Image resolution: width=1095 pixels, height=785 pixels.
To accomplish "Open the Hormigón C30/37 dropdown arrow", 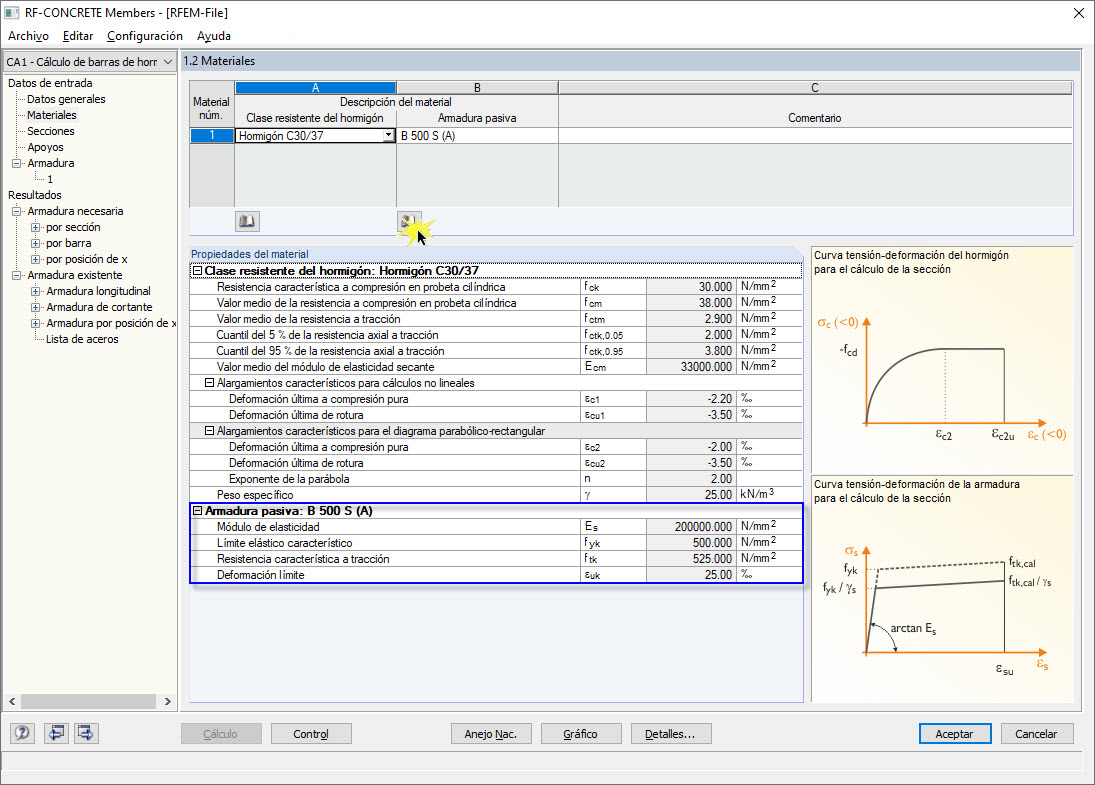I will click(x=388, y=135).
